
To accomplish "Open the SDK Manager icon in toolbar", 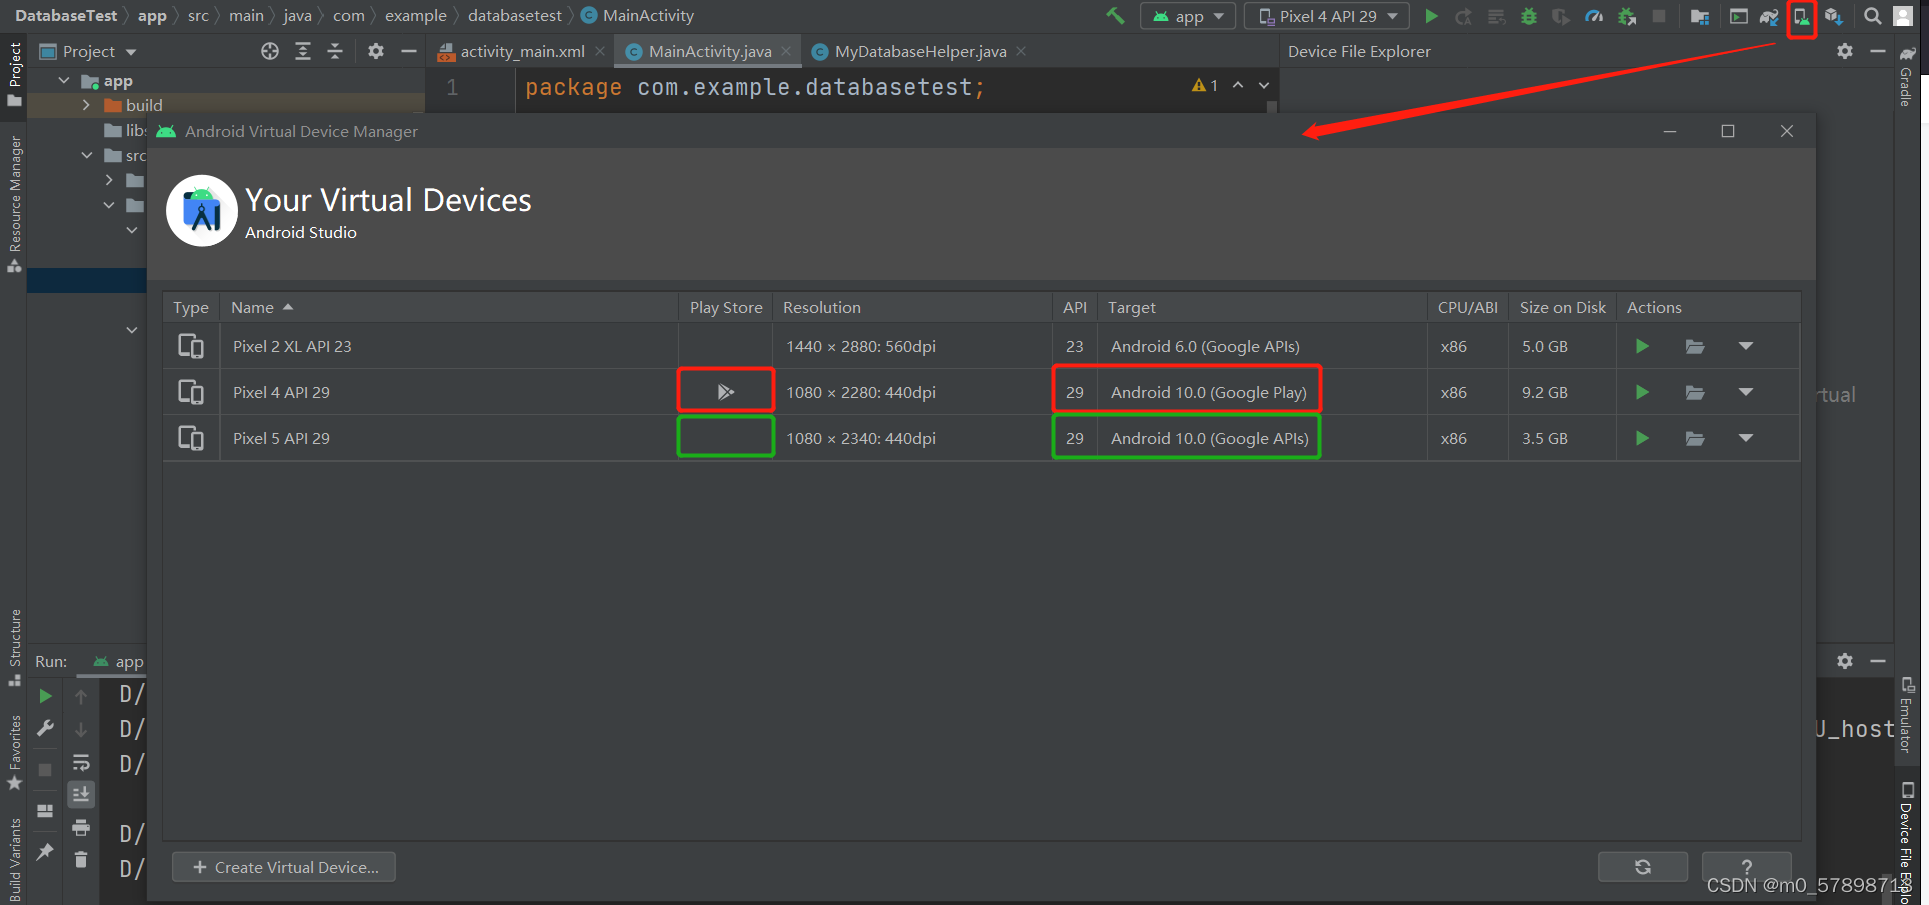I will click(1833, 16).
